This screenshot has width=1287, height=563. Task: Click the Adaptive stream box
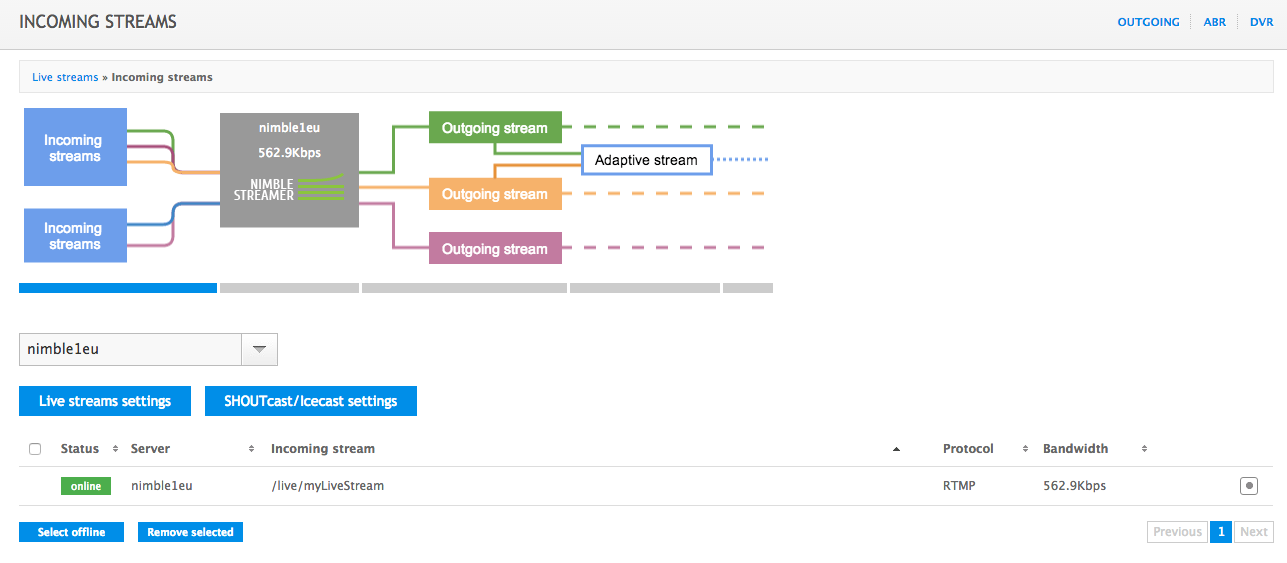[x=646, y=160]
